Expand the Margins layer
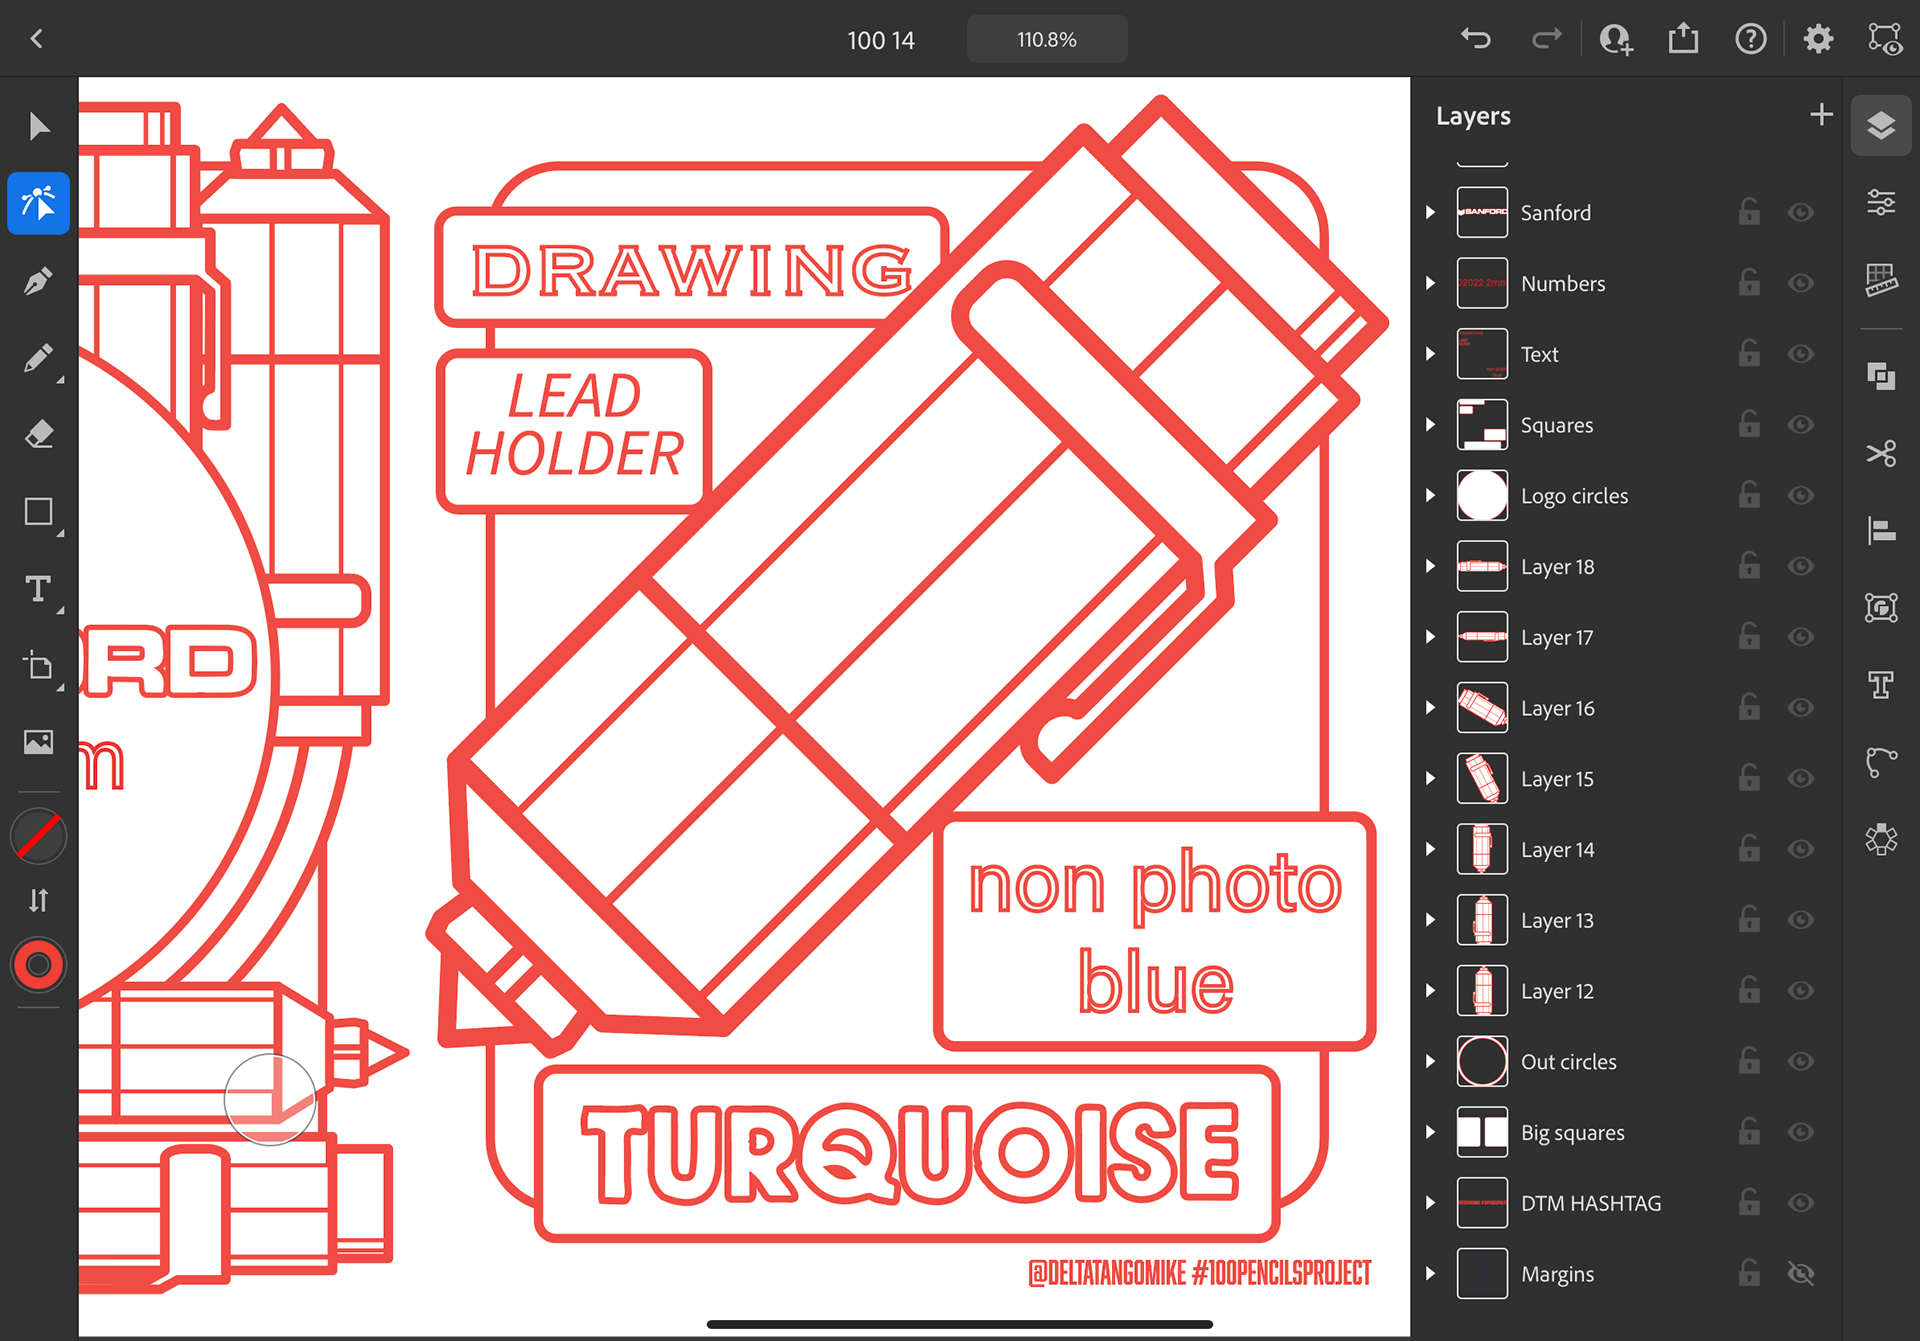The image size is (1920, 1341). tap(1430, 1273)
